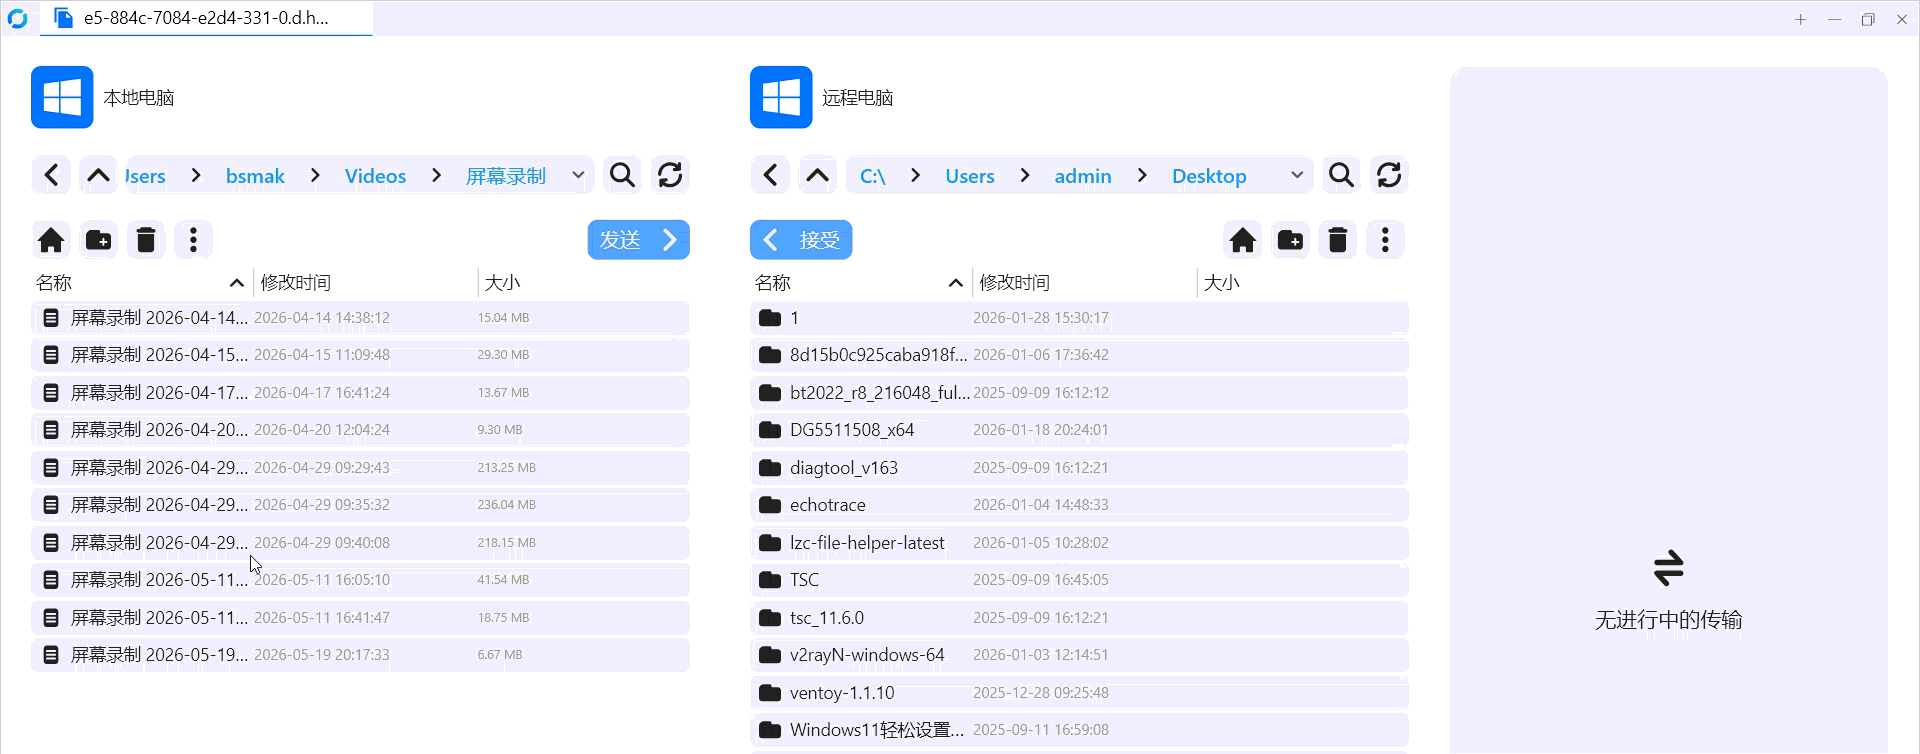
Task: Select the tsc_11.6.0 remote folder
Action: pyautogui.click(x=1079, y=618)
